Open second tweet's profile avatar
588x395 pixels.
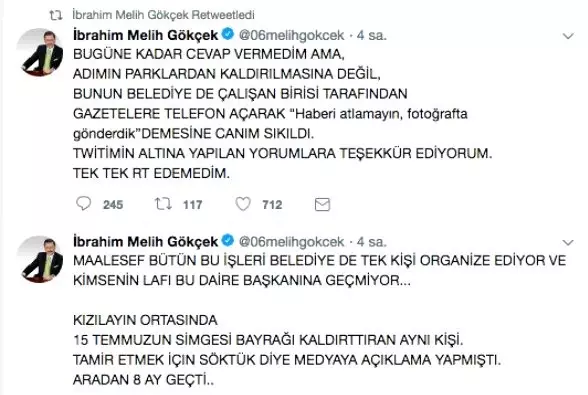pyautogui.click(x=40, y=258)
